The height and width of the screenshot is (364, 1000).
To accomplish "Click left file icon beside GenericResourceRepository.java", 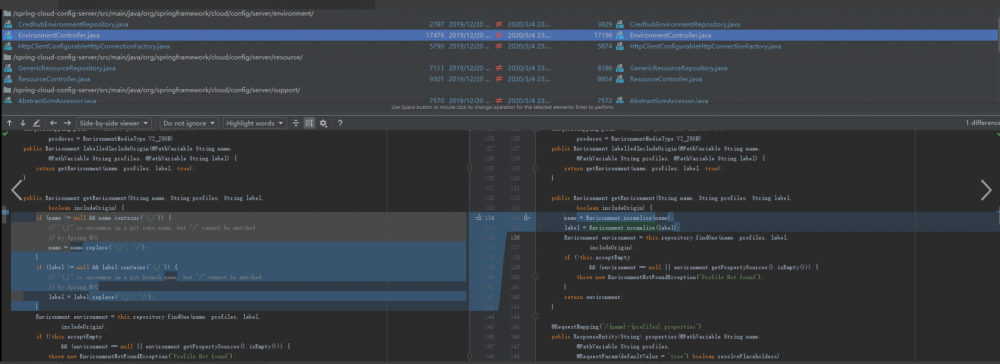I will coord(8,68).
